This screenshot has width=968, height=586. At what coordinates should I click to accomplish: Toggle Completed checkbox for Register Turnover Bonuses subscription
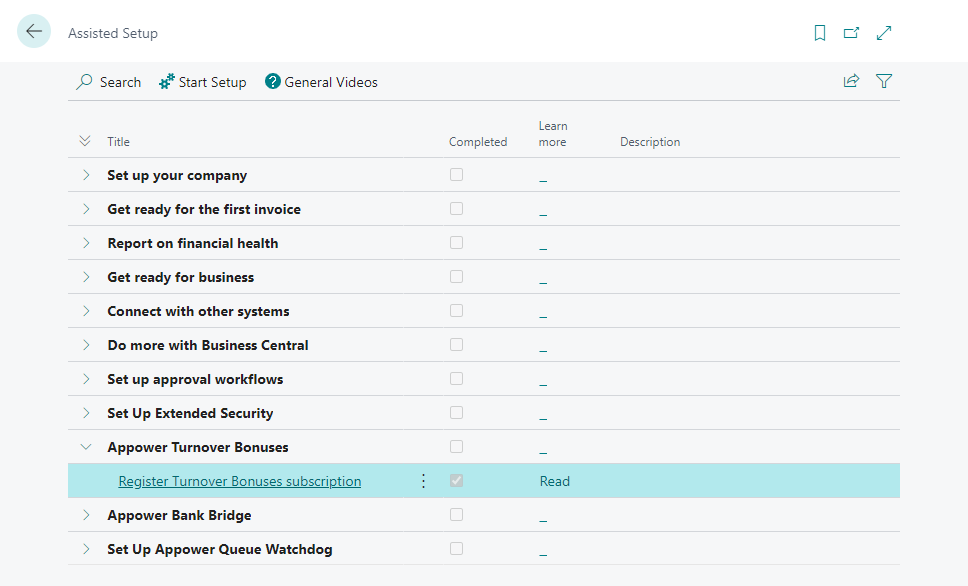[x=456, y=481]
